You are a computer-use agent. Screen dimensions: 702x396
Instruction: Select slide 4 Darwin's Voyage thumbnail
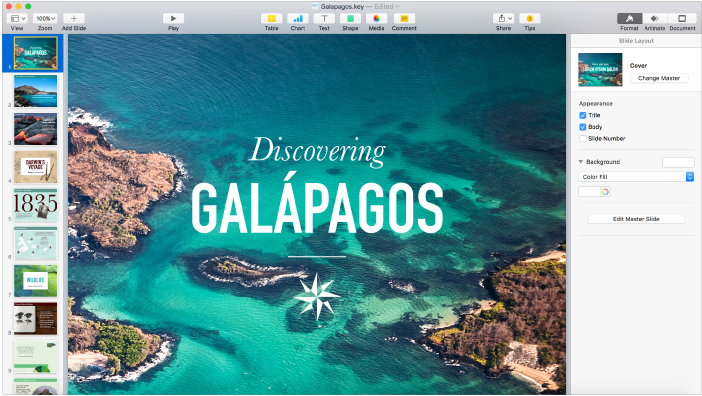click(x=36, y=167)
